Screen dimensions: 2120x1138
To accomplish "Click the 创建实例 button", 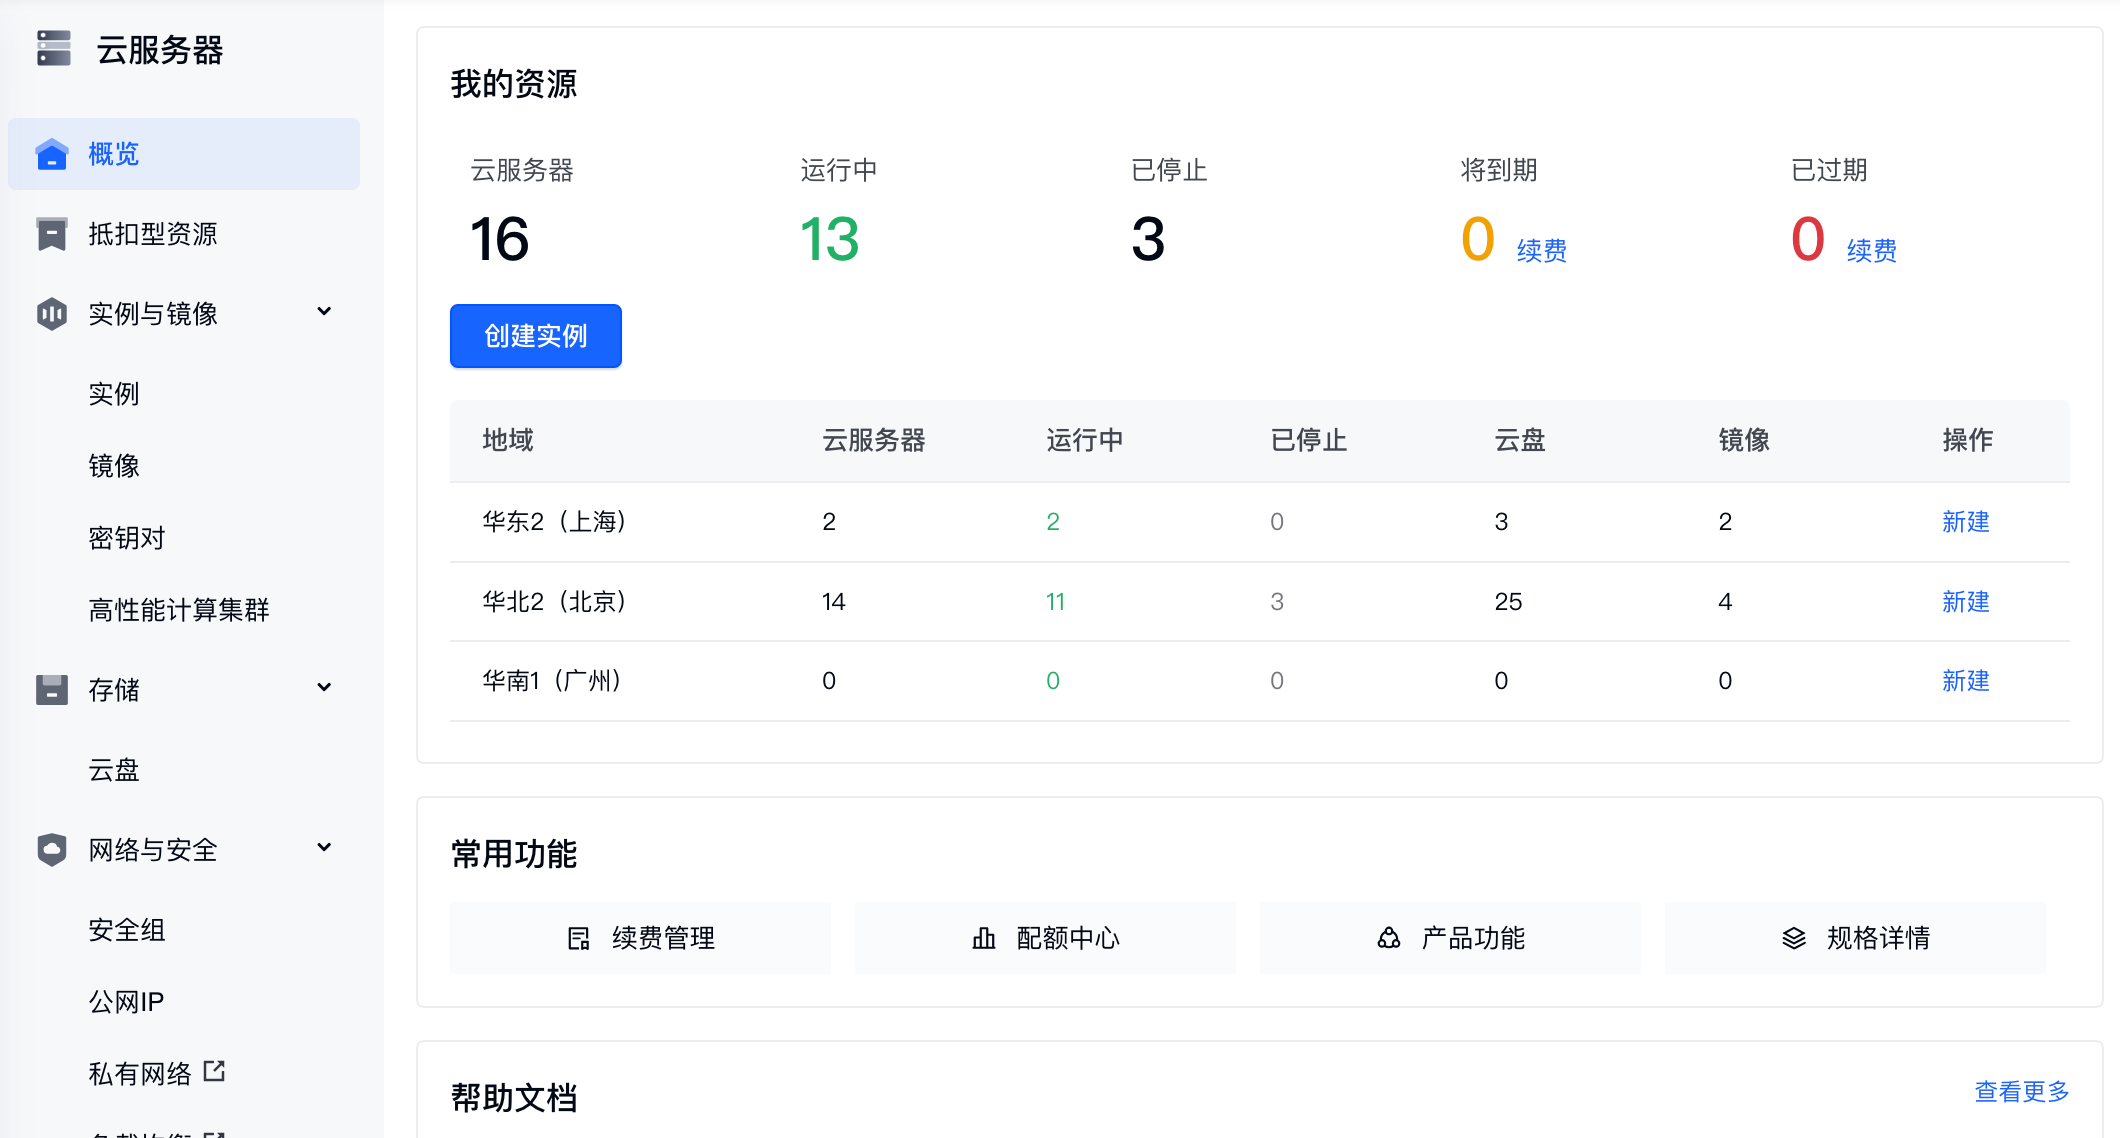I will point(536,336).
